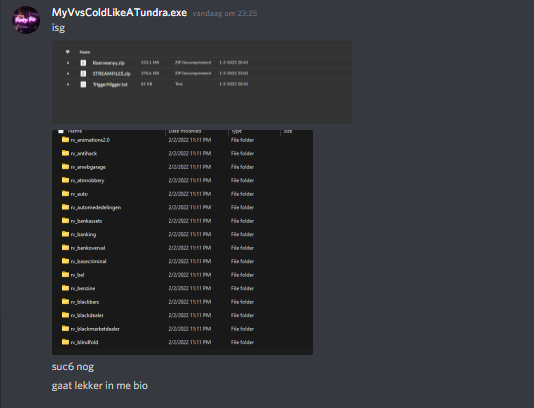Click the heart icon in the list header
The width and height of the screenshot is (534, 408).
click(67, 52)
